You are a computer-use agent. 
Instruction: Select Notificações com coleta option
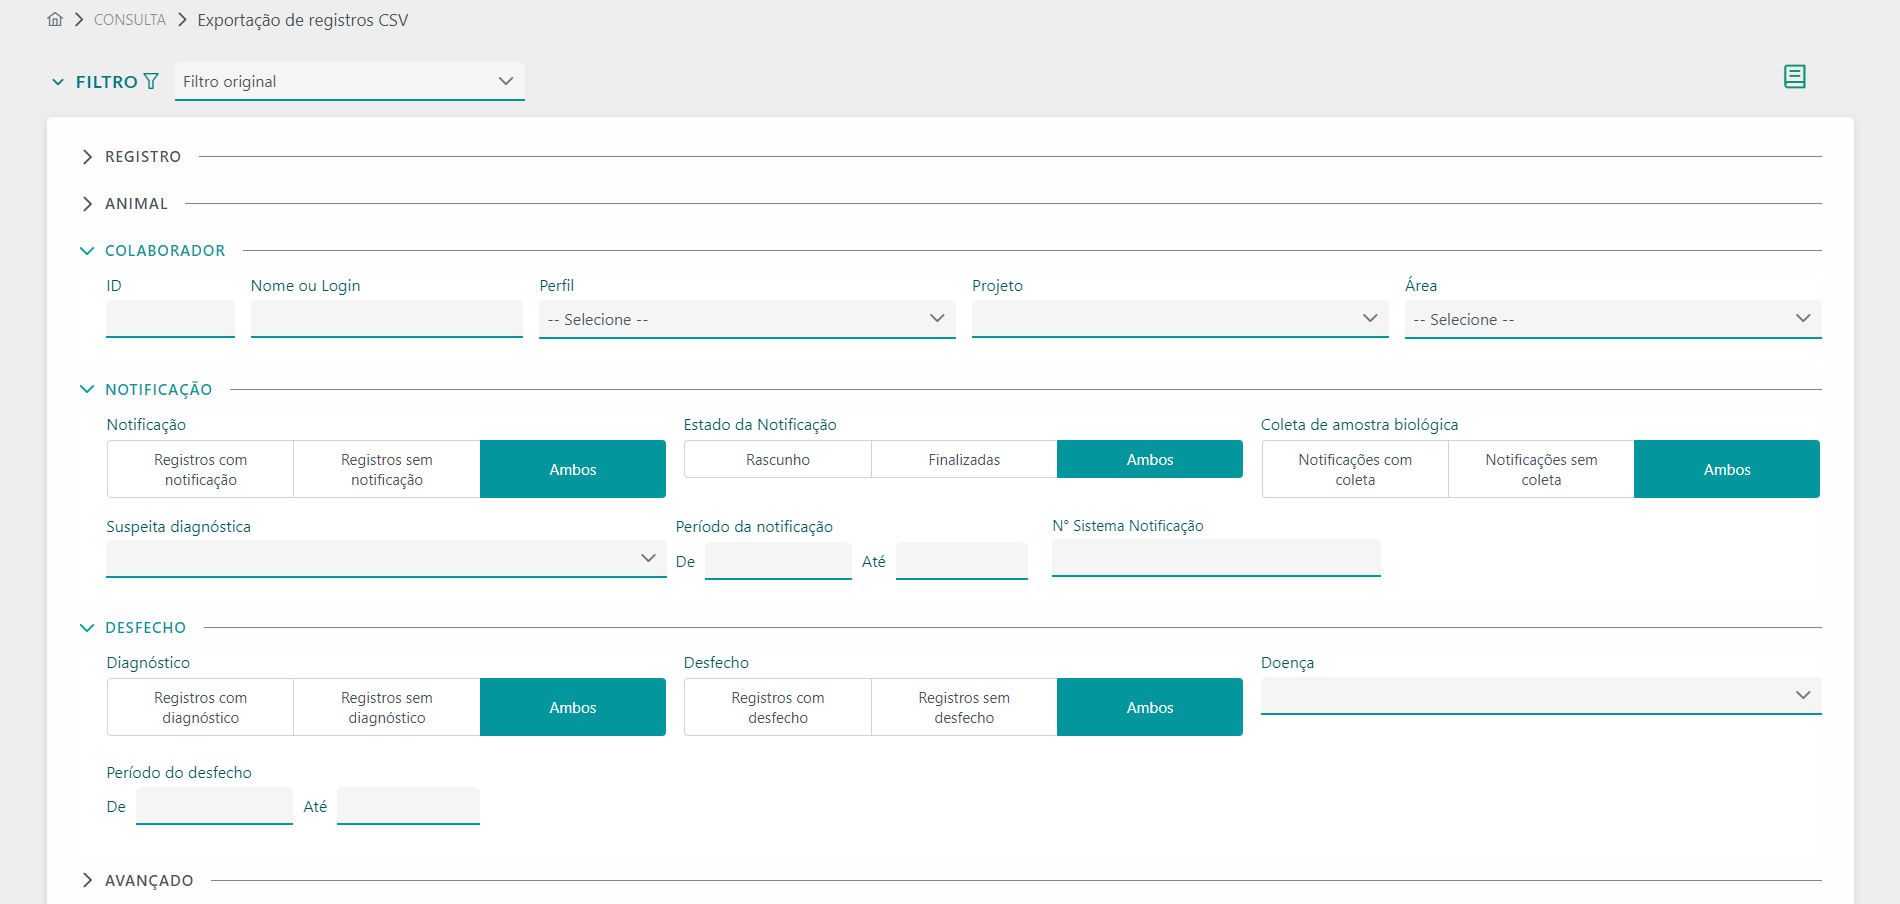(x=1355, y=469)
